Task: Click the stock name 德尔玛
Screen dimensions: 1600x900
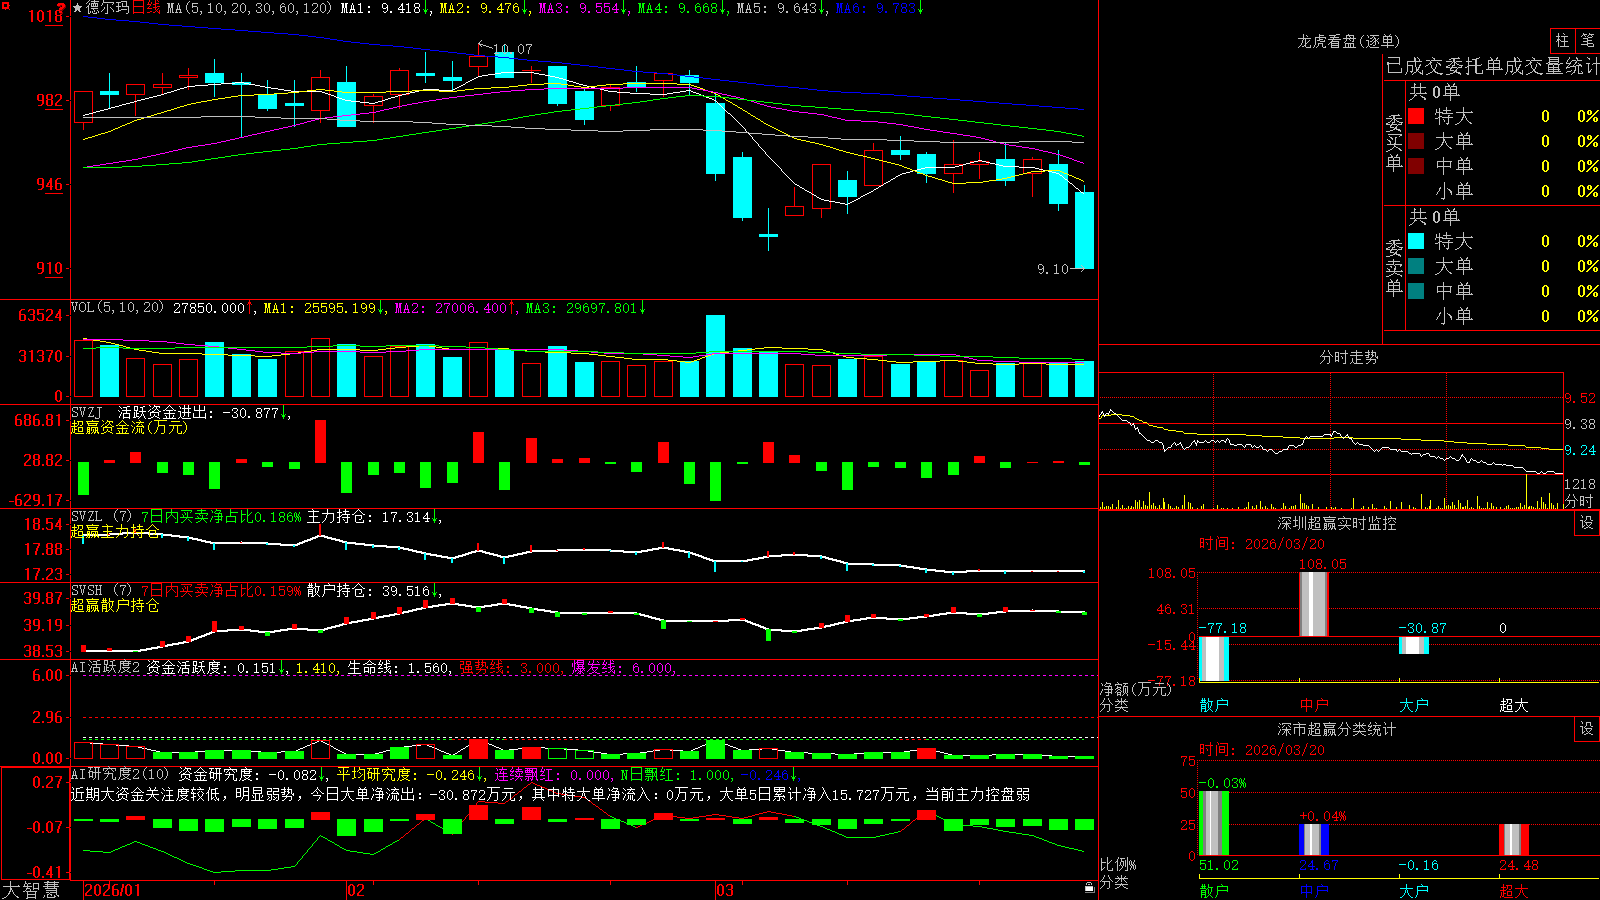Action: tap(108, 8)
